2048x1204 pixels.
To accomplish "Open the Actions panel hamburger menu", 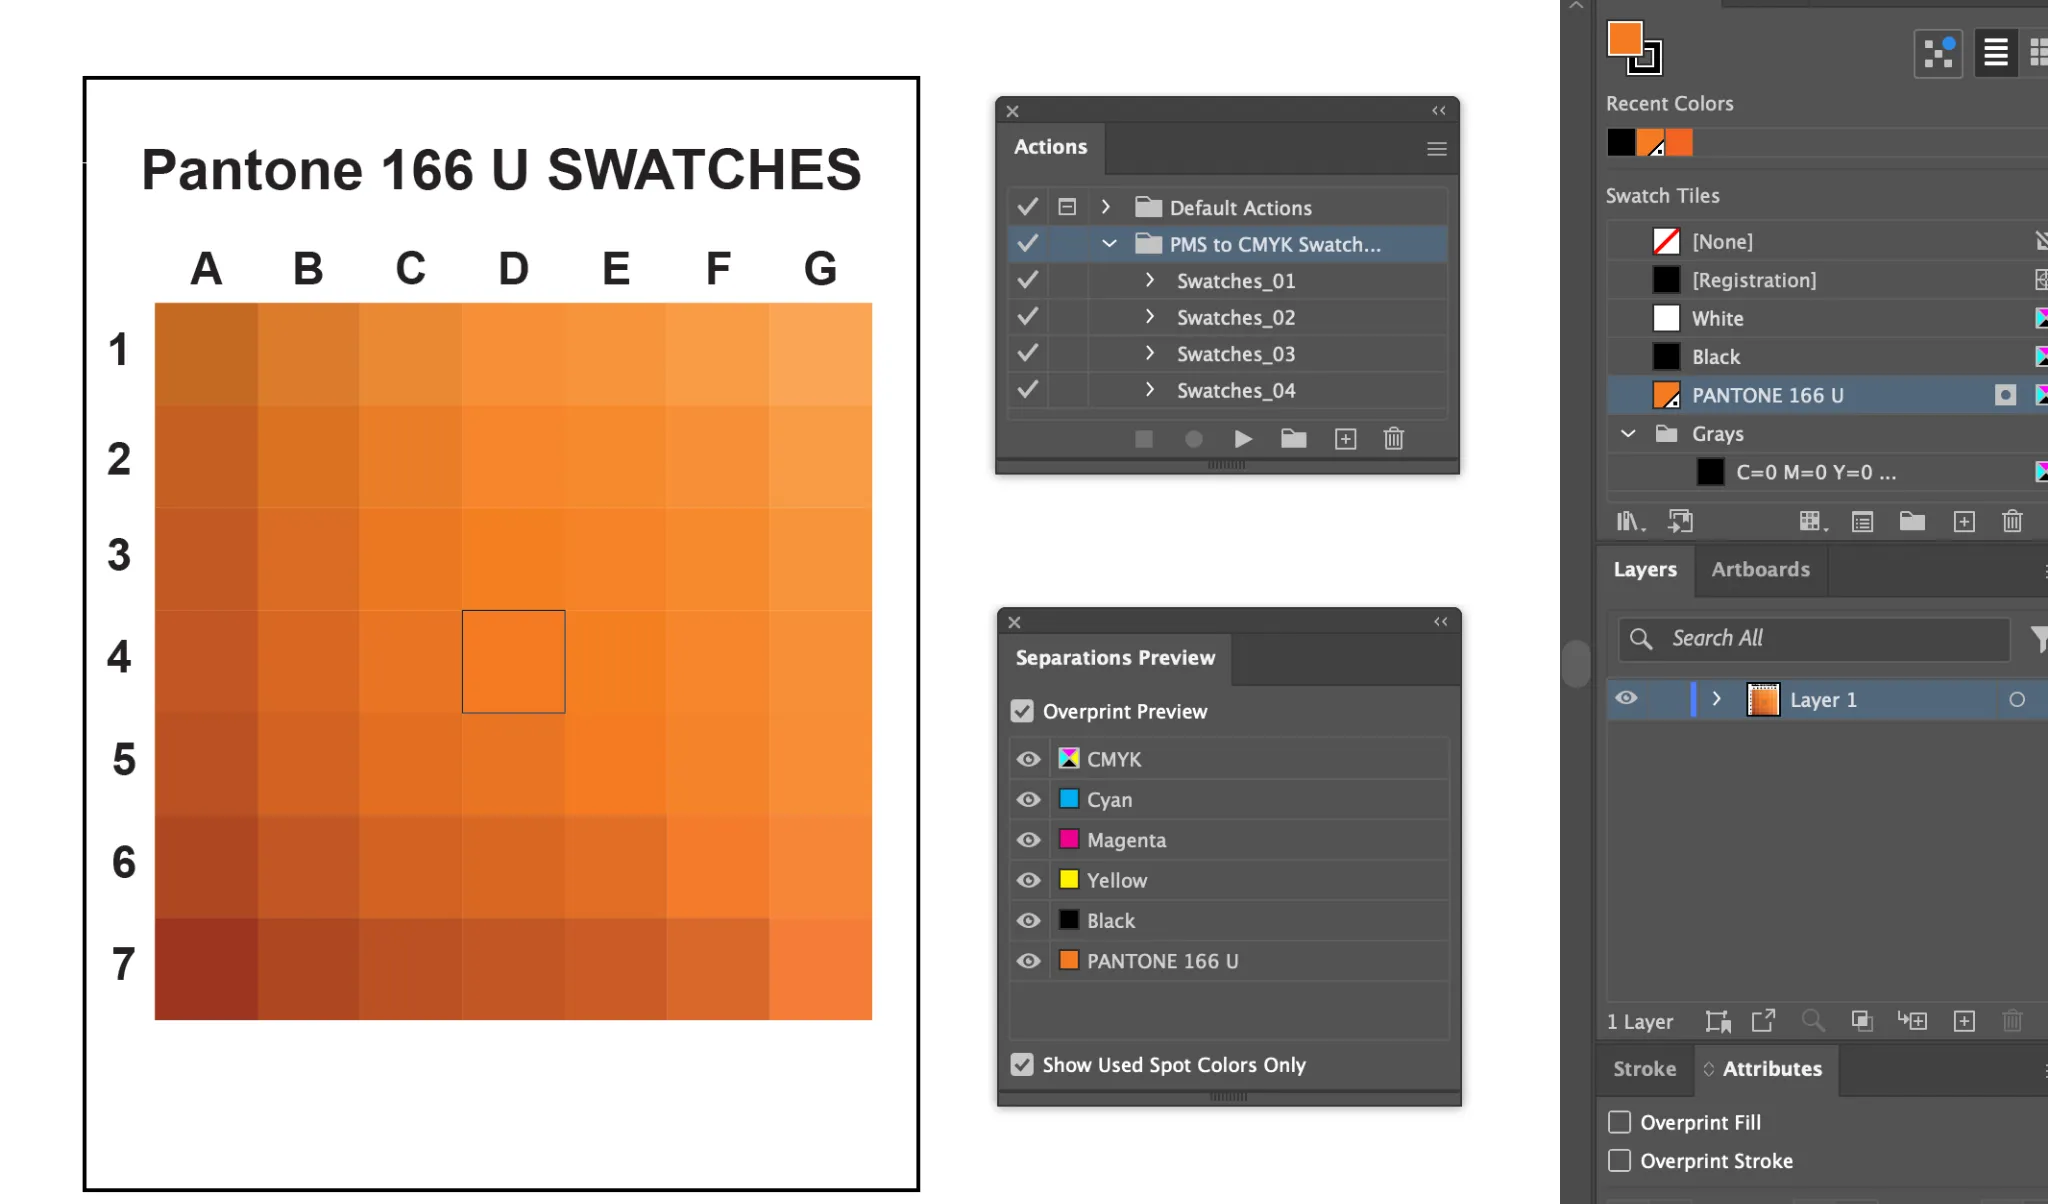I will (1437, 149).
